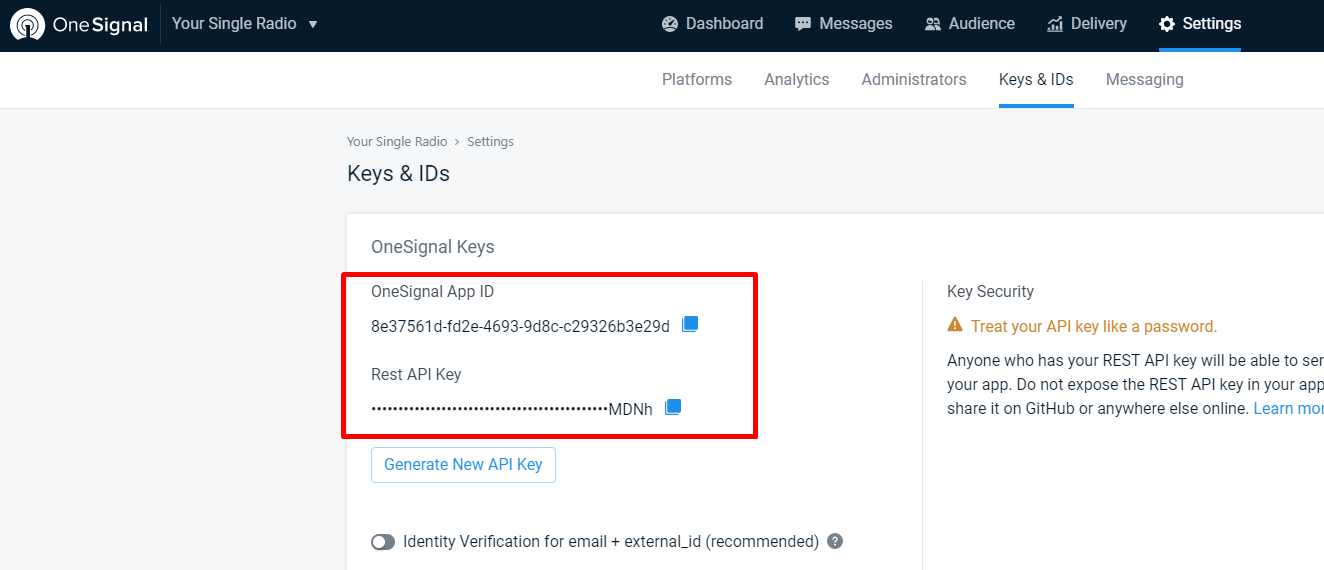Switch to the Analytics tab

pos(797,79)
